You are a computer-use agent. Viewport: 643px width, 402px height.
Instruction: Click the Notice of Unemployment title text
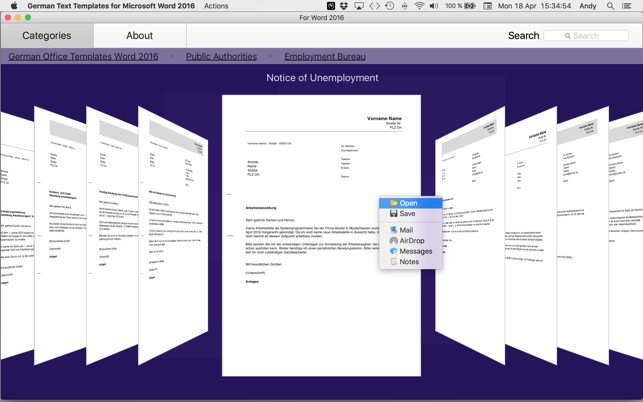(x=322, y=78)
